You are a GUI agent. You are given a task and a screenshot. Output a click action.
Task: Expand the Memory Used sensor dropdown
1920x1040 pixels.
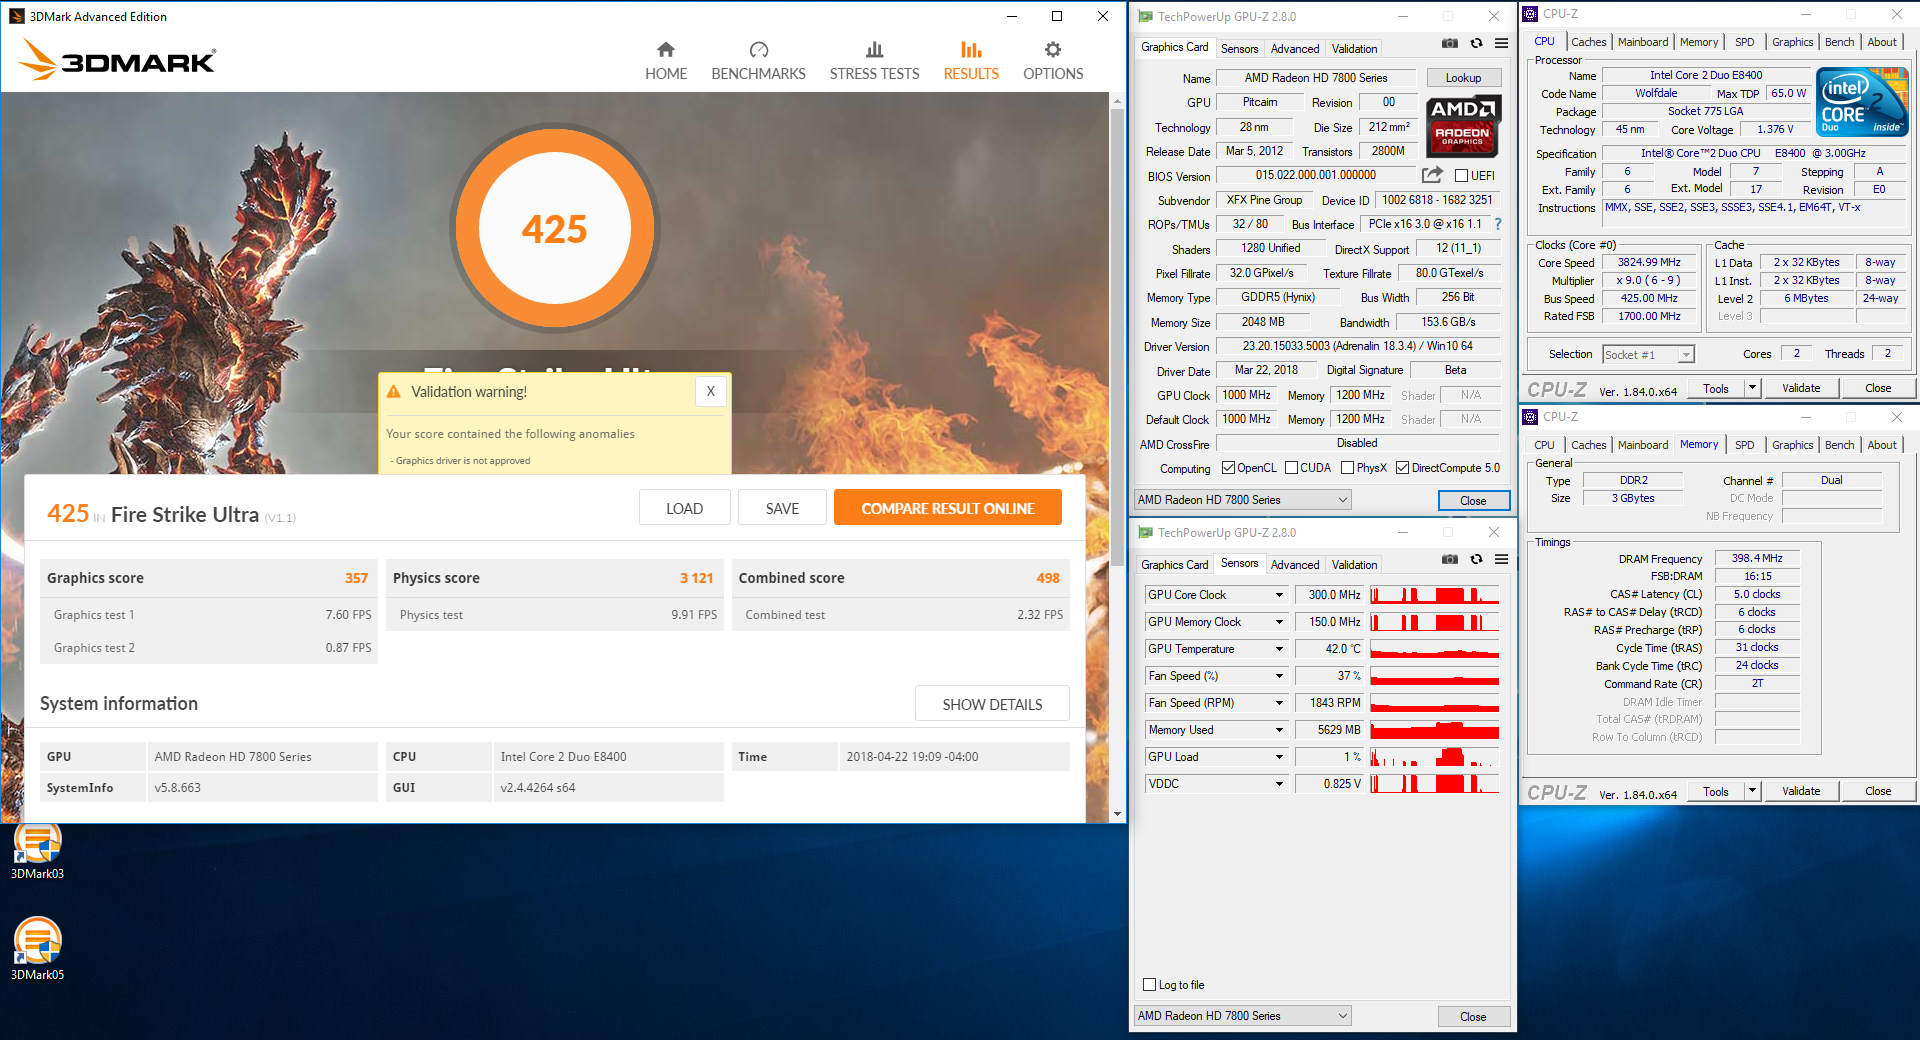point(1279,730)
